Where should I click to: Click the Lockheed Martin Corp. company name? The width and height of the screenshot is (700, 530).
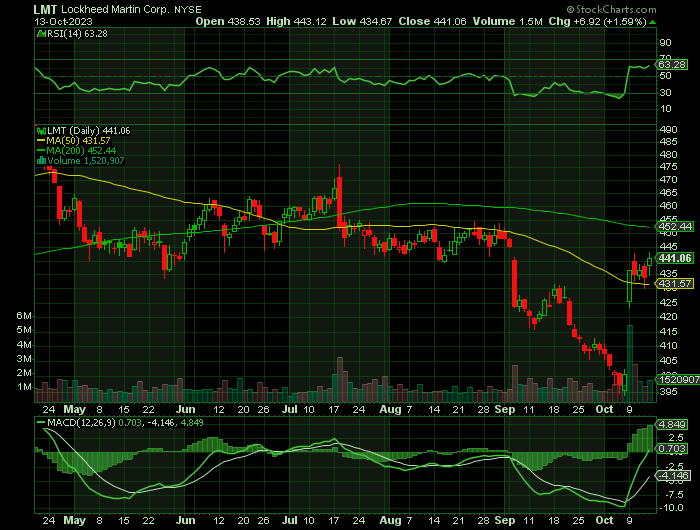coord(115,9)
